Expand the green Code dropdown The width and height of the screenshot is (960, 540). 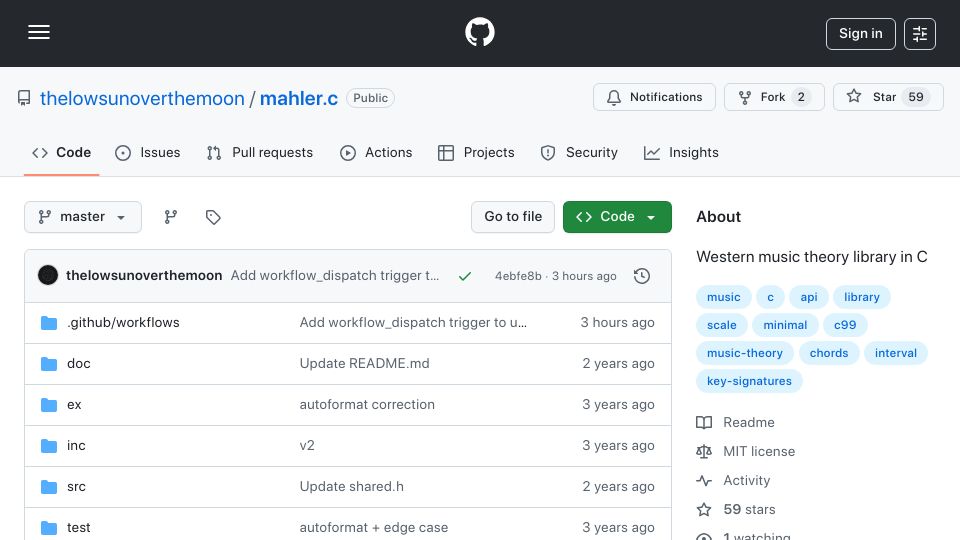(617, 217)
